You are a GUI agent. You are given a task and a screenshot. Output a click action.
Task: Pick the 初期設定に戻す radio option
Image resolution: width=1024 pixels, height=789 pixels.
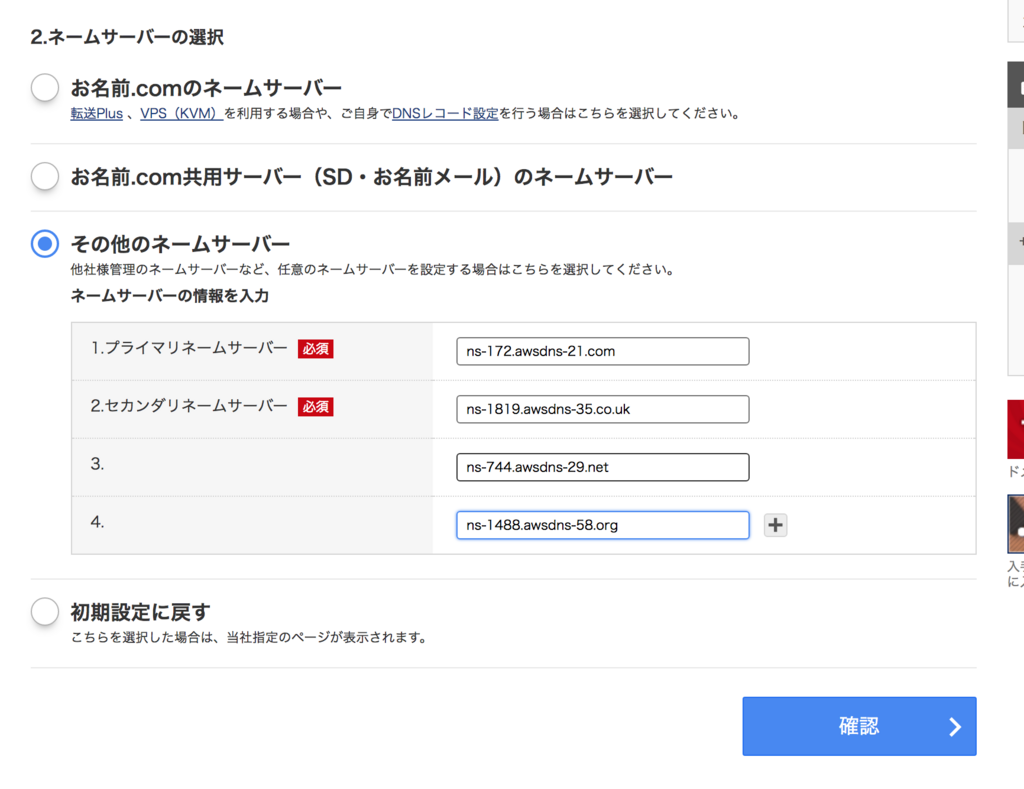point(45,611)
